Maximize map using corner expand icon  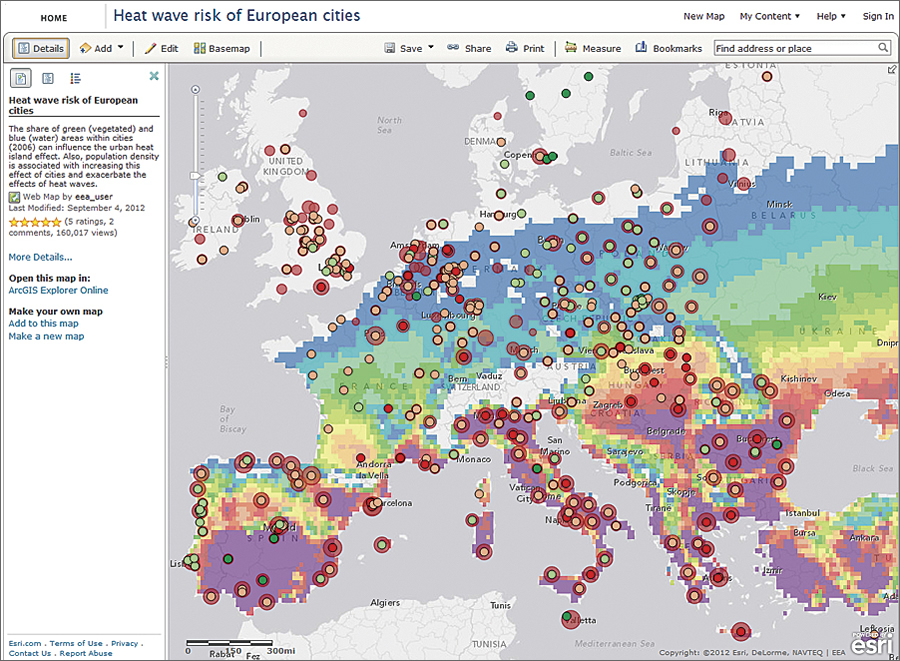(x=891, y=69)
